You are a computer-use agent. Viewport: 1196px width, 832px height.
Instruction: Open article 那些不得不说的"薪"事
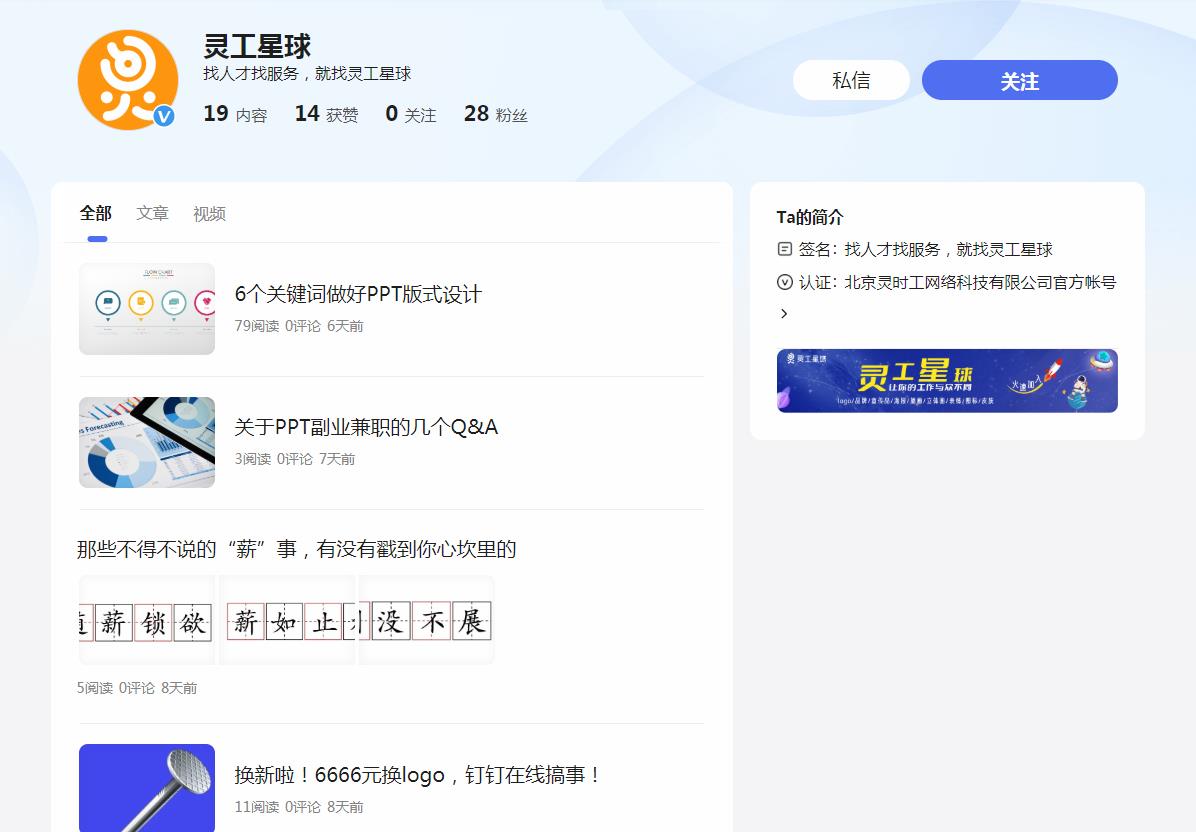(x=297, y=549)
